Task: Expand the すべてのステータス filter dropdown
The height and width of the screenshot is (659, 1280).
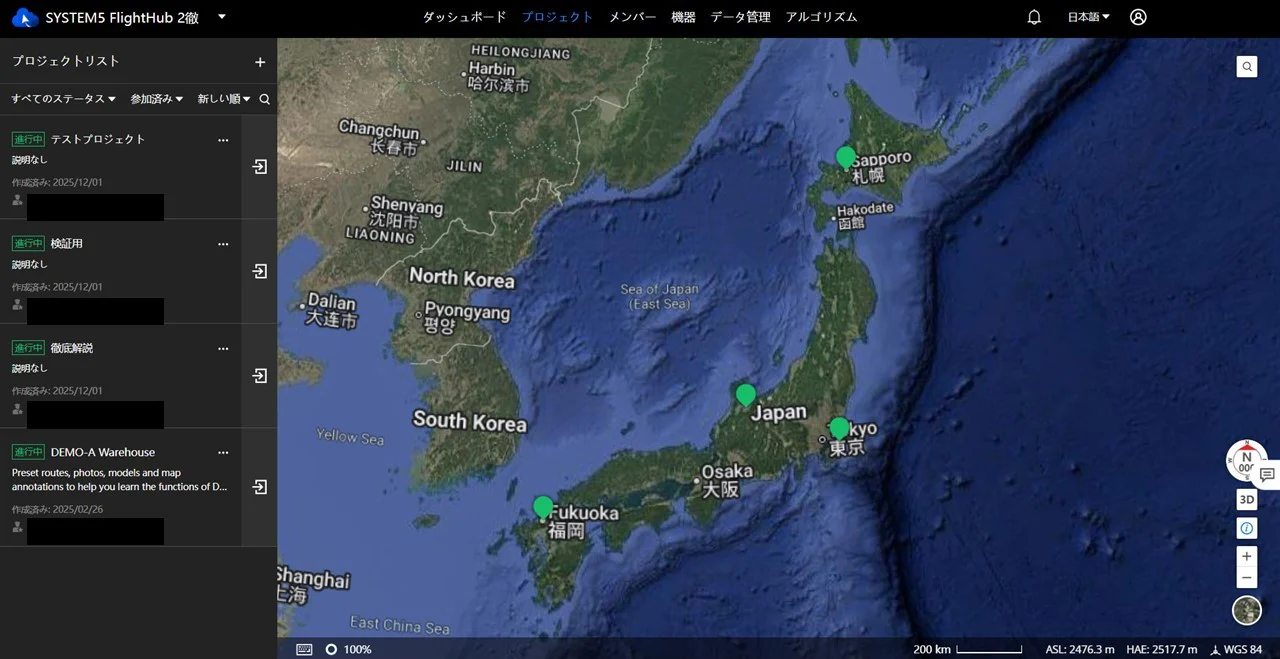Action: [63, 99]
